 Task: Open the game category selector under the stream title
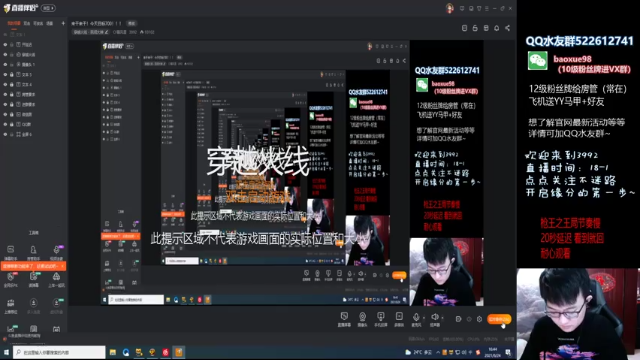pos(90,32)
